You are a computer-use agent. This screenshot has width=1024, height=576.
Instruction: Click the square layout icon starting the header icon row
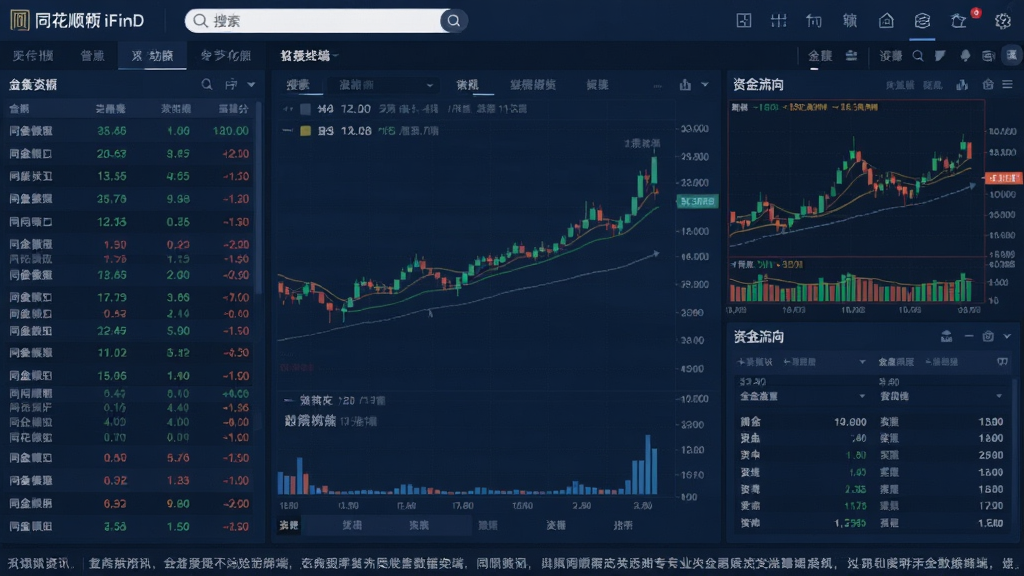pos(744,21)
